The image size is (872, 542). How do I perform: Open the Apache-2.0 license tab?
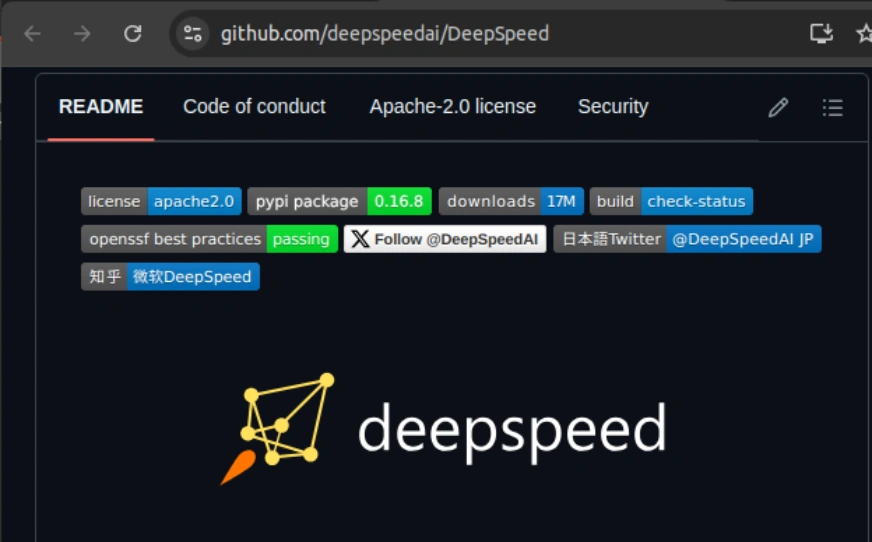pos(453,107)
